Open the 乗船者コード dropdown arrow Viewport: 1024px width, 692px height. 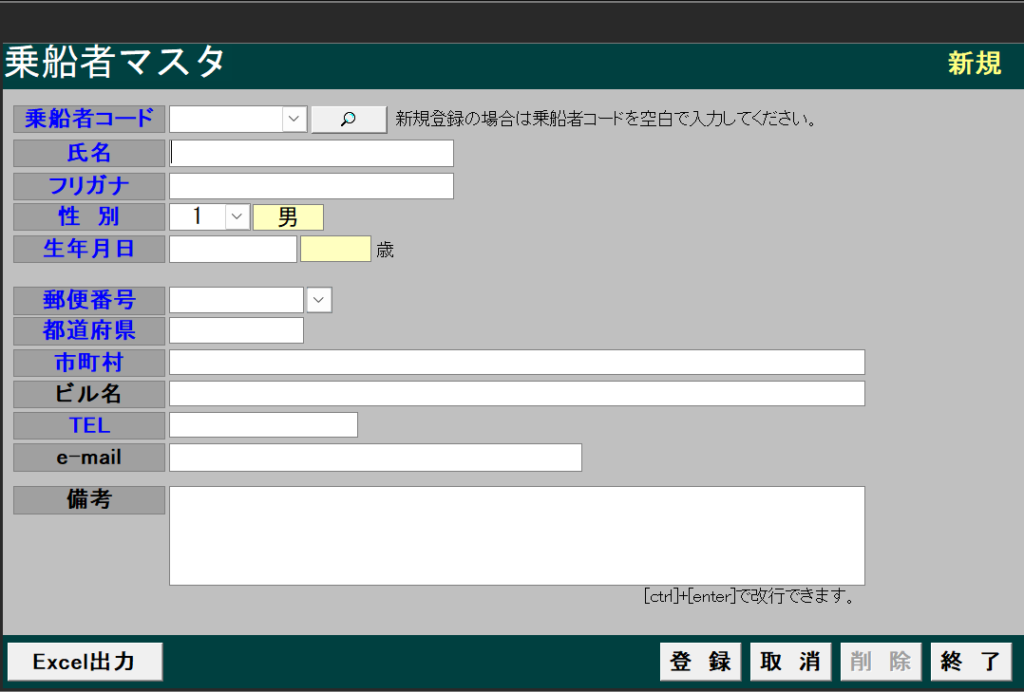pos(294,119)
